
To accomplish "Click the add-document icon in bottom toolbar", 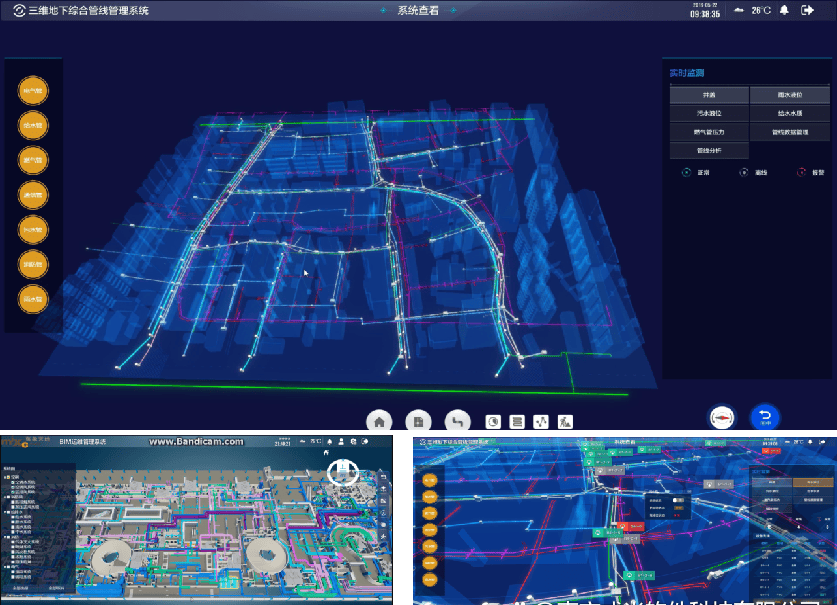I will tap(418, 421).
